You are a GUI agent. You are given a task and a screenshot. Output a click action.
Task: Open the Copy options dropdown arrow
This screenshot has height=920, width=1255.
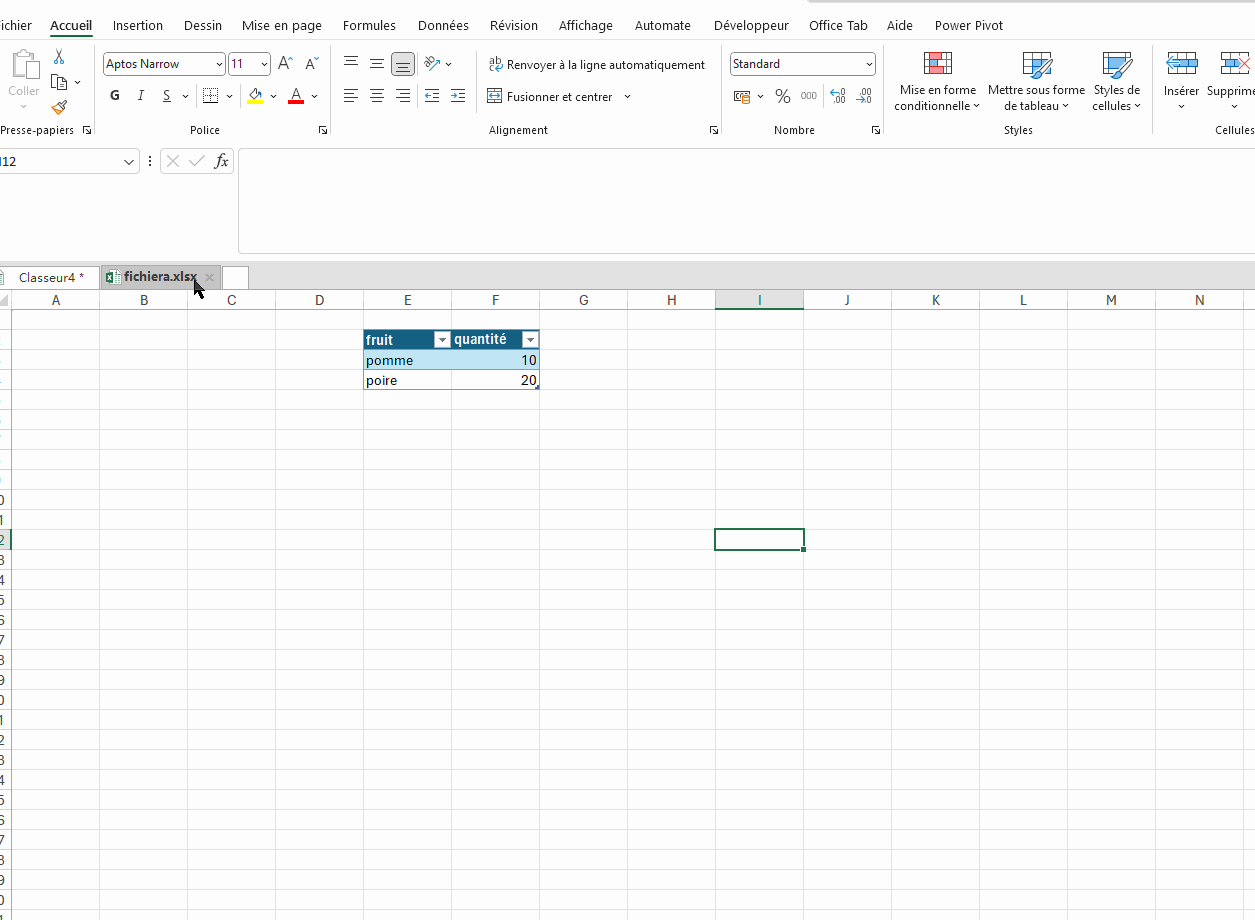(77, 82)
